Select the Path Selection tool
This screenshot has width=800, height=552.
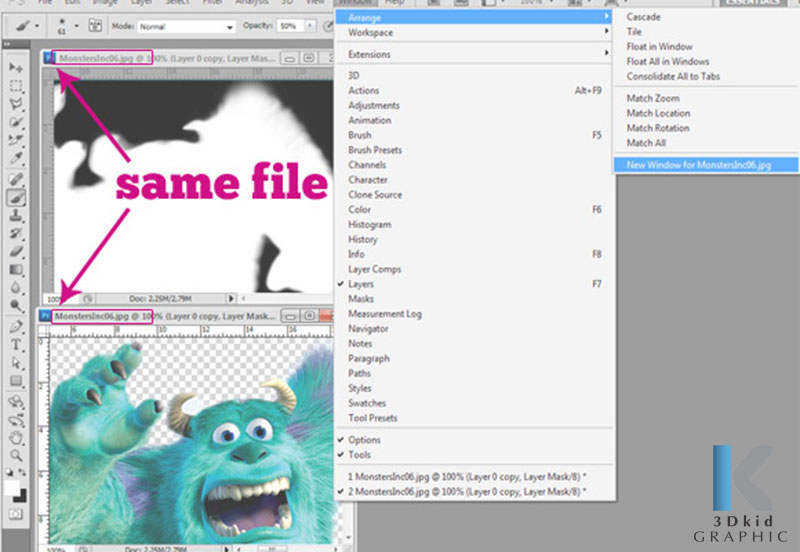[x=16, y=363]
